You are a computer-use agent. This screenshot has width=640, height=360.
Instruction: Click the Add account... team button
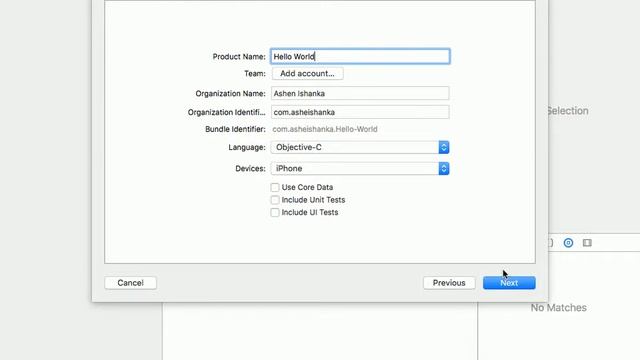pyautogui.click(x=307, y=73)
